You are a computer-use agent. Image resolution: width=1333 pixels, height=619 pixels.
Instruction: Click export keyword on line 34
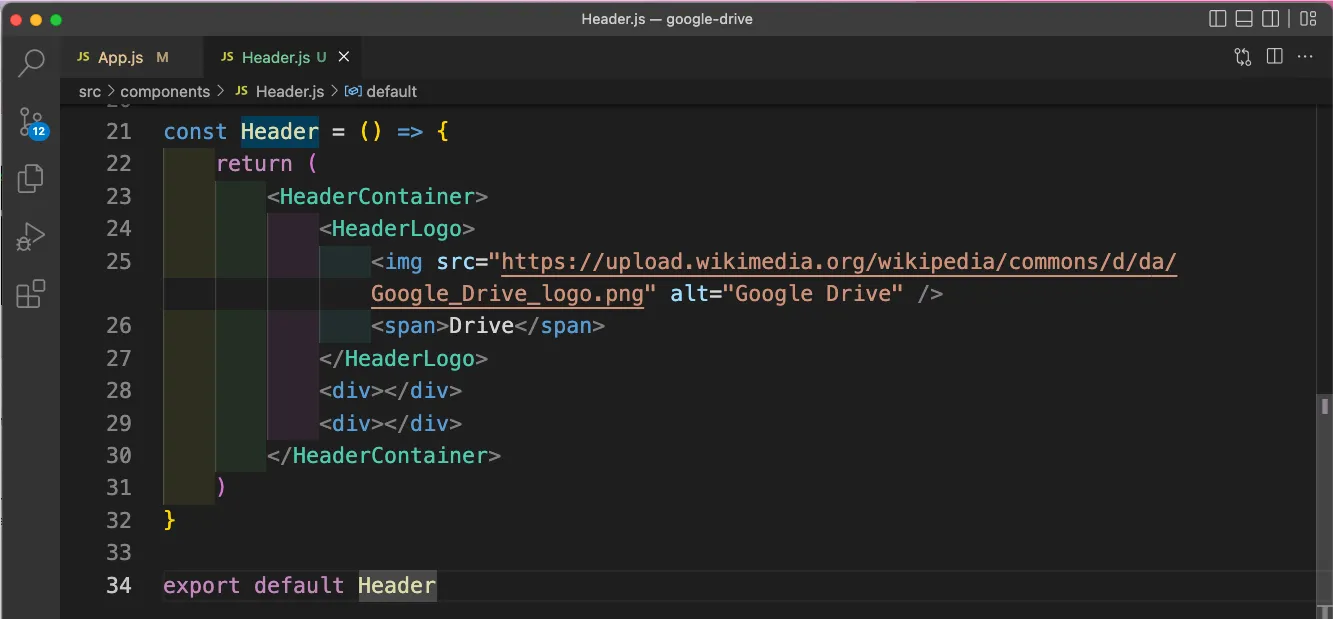pos(202,585)
